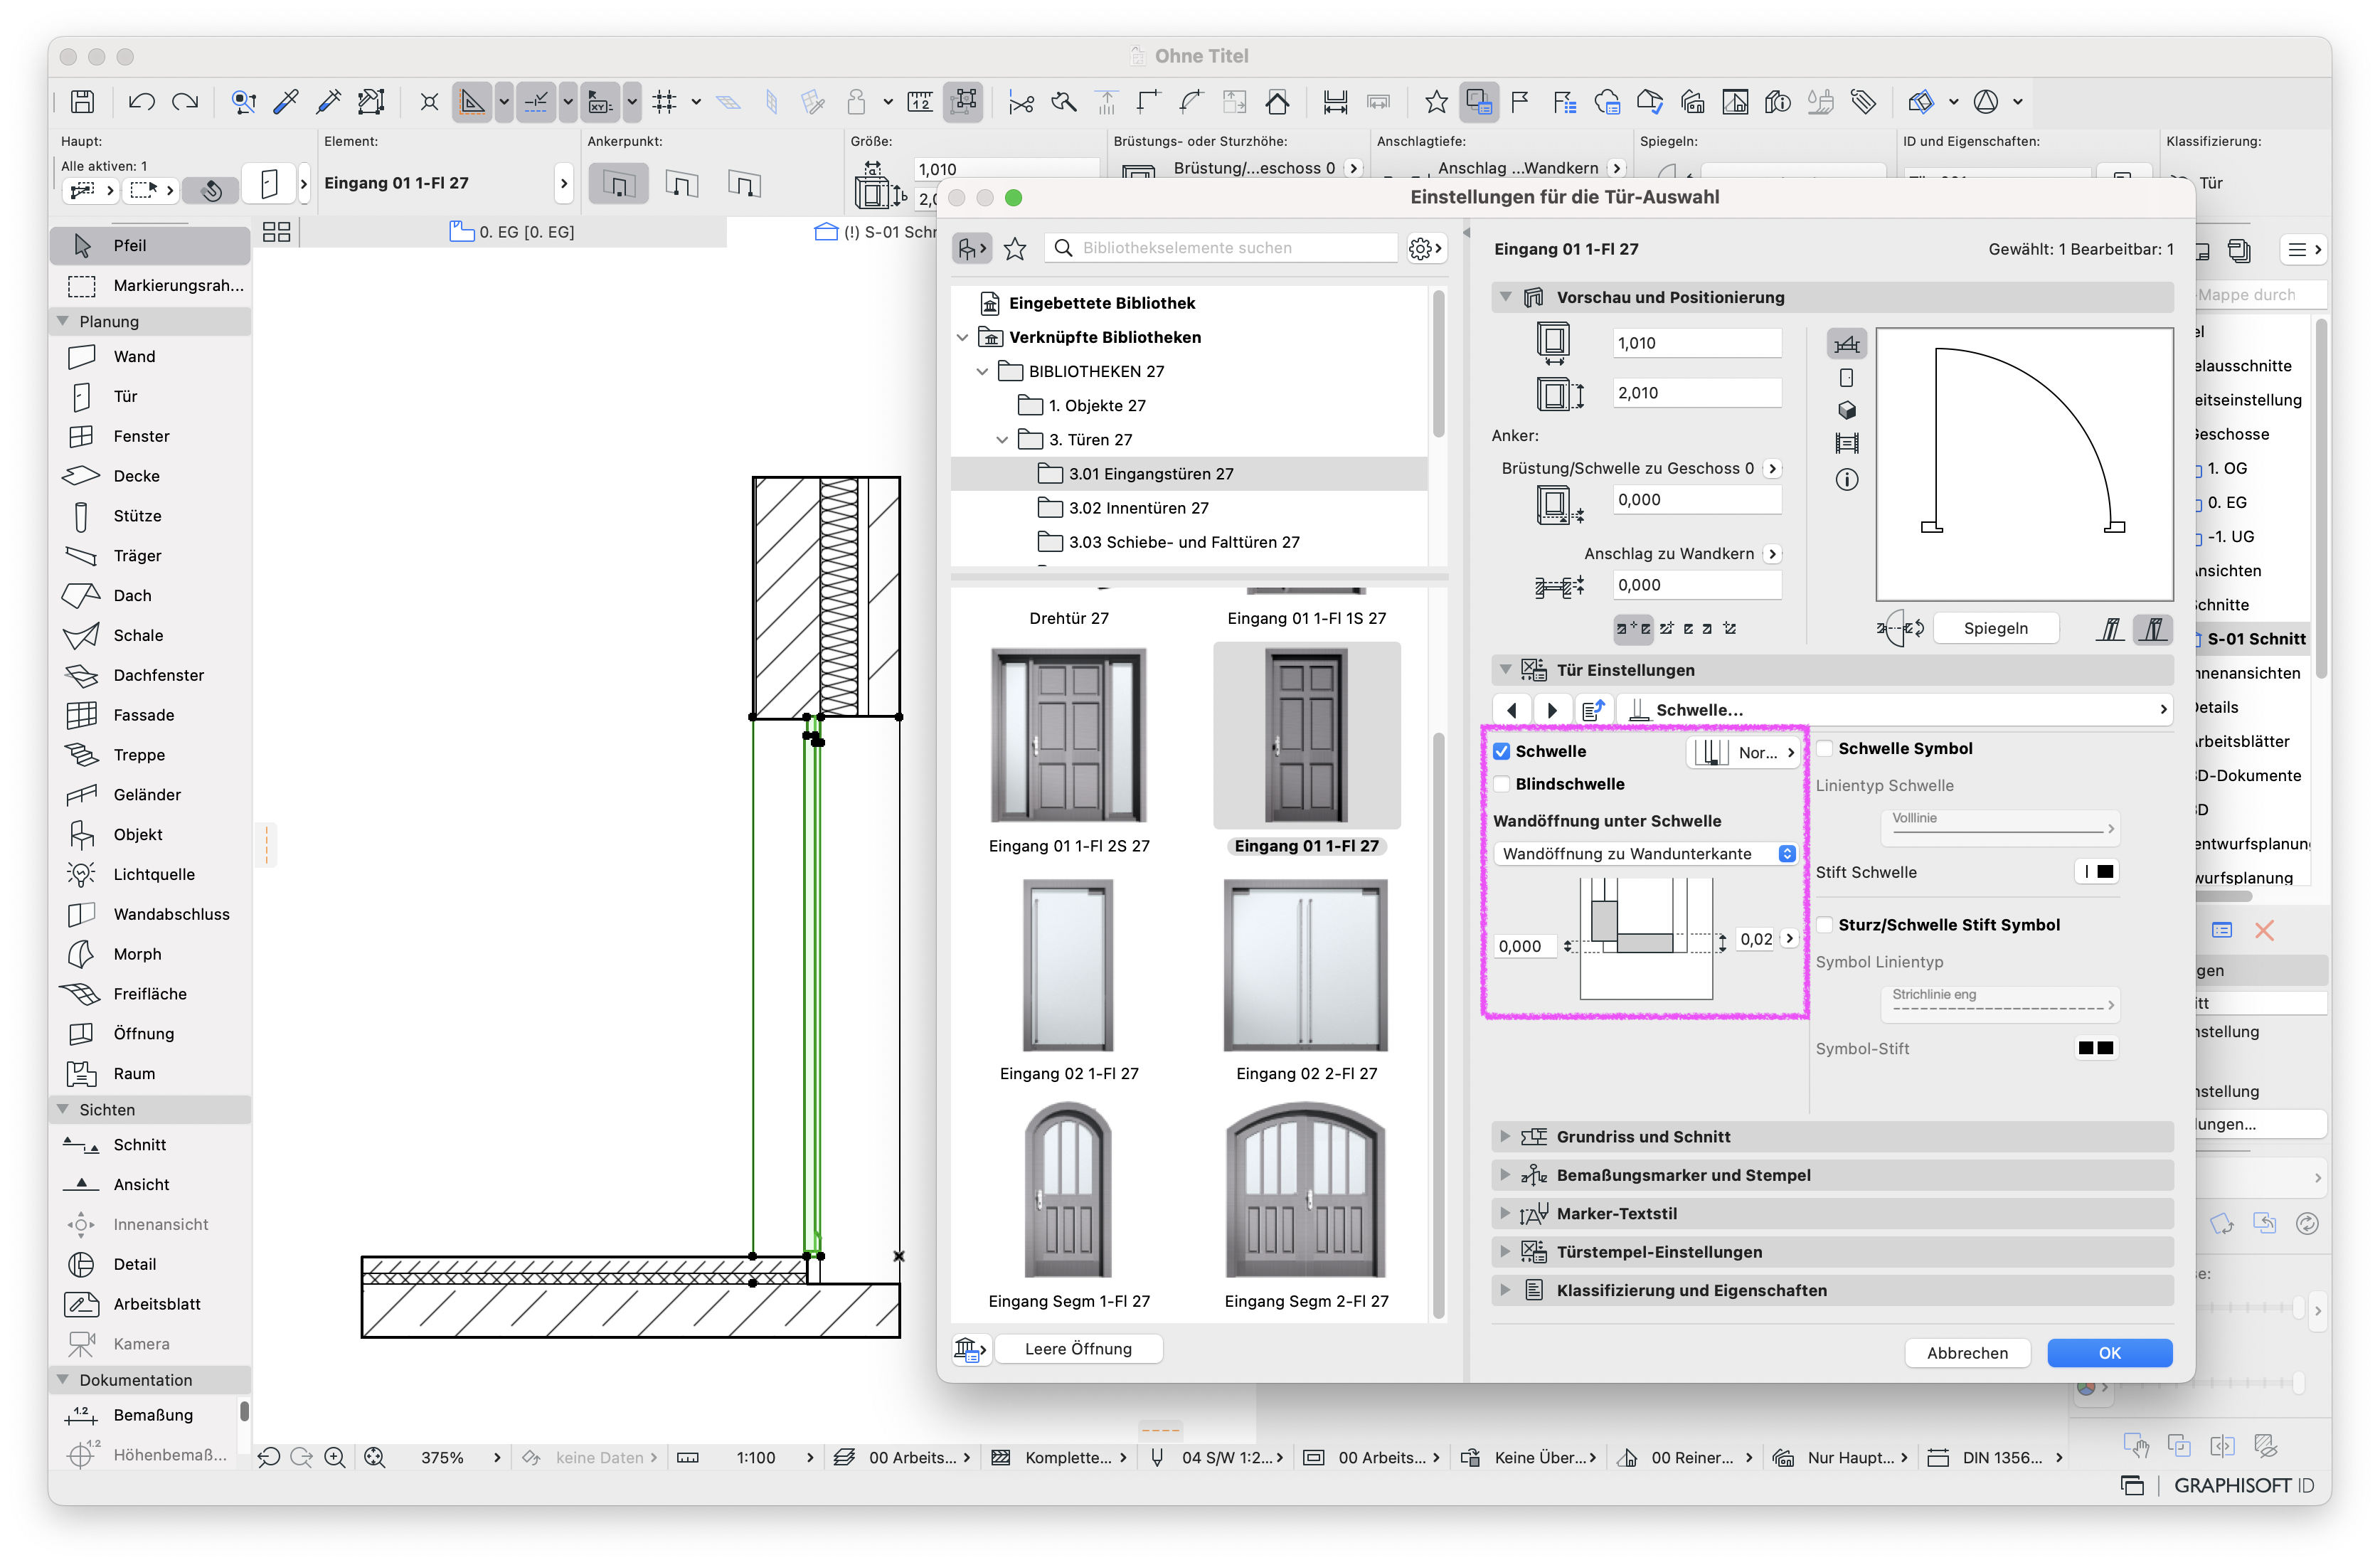This screenshot has height=1565, width=2380.
Task: Click the door width field 1,010
Action: (1697, 343)
